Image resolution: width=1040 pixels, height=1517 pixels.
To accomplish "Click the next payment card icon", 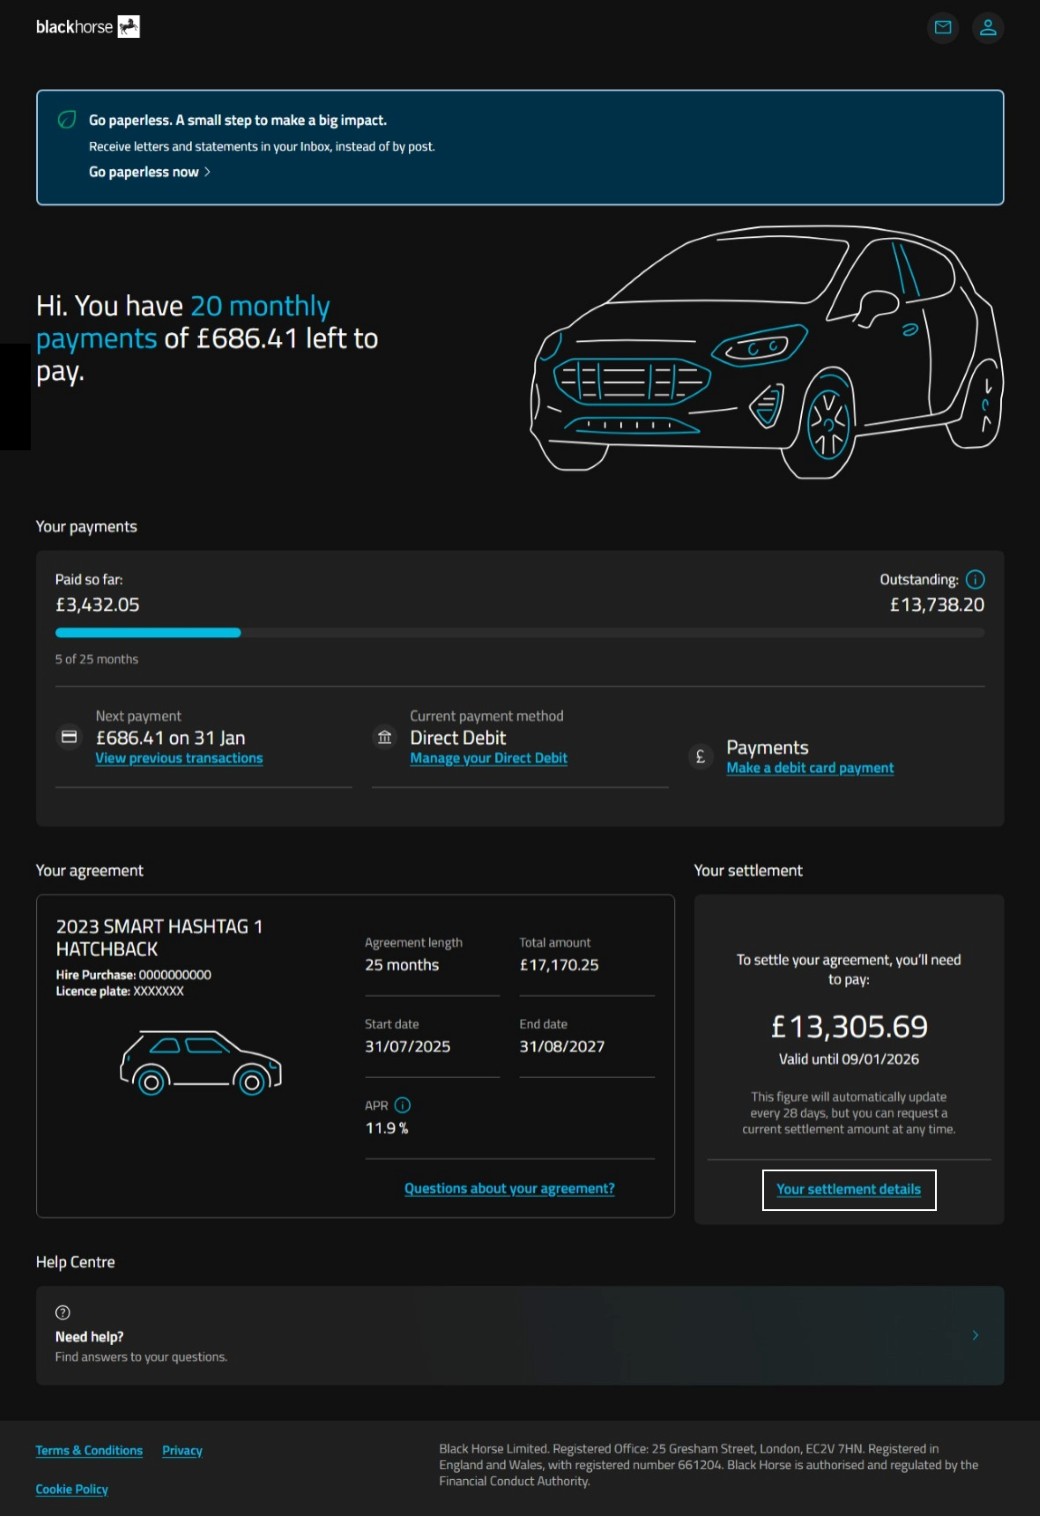I will (69, 737).
